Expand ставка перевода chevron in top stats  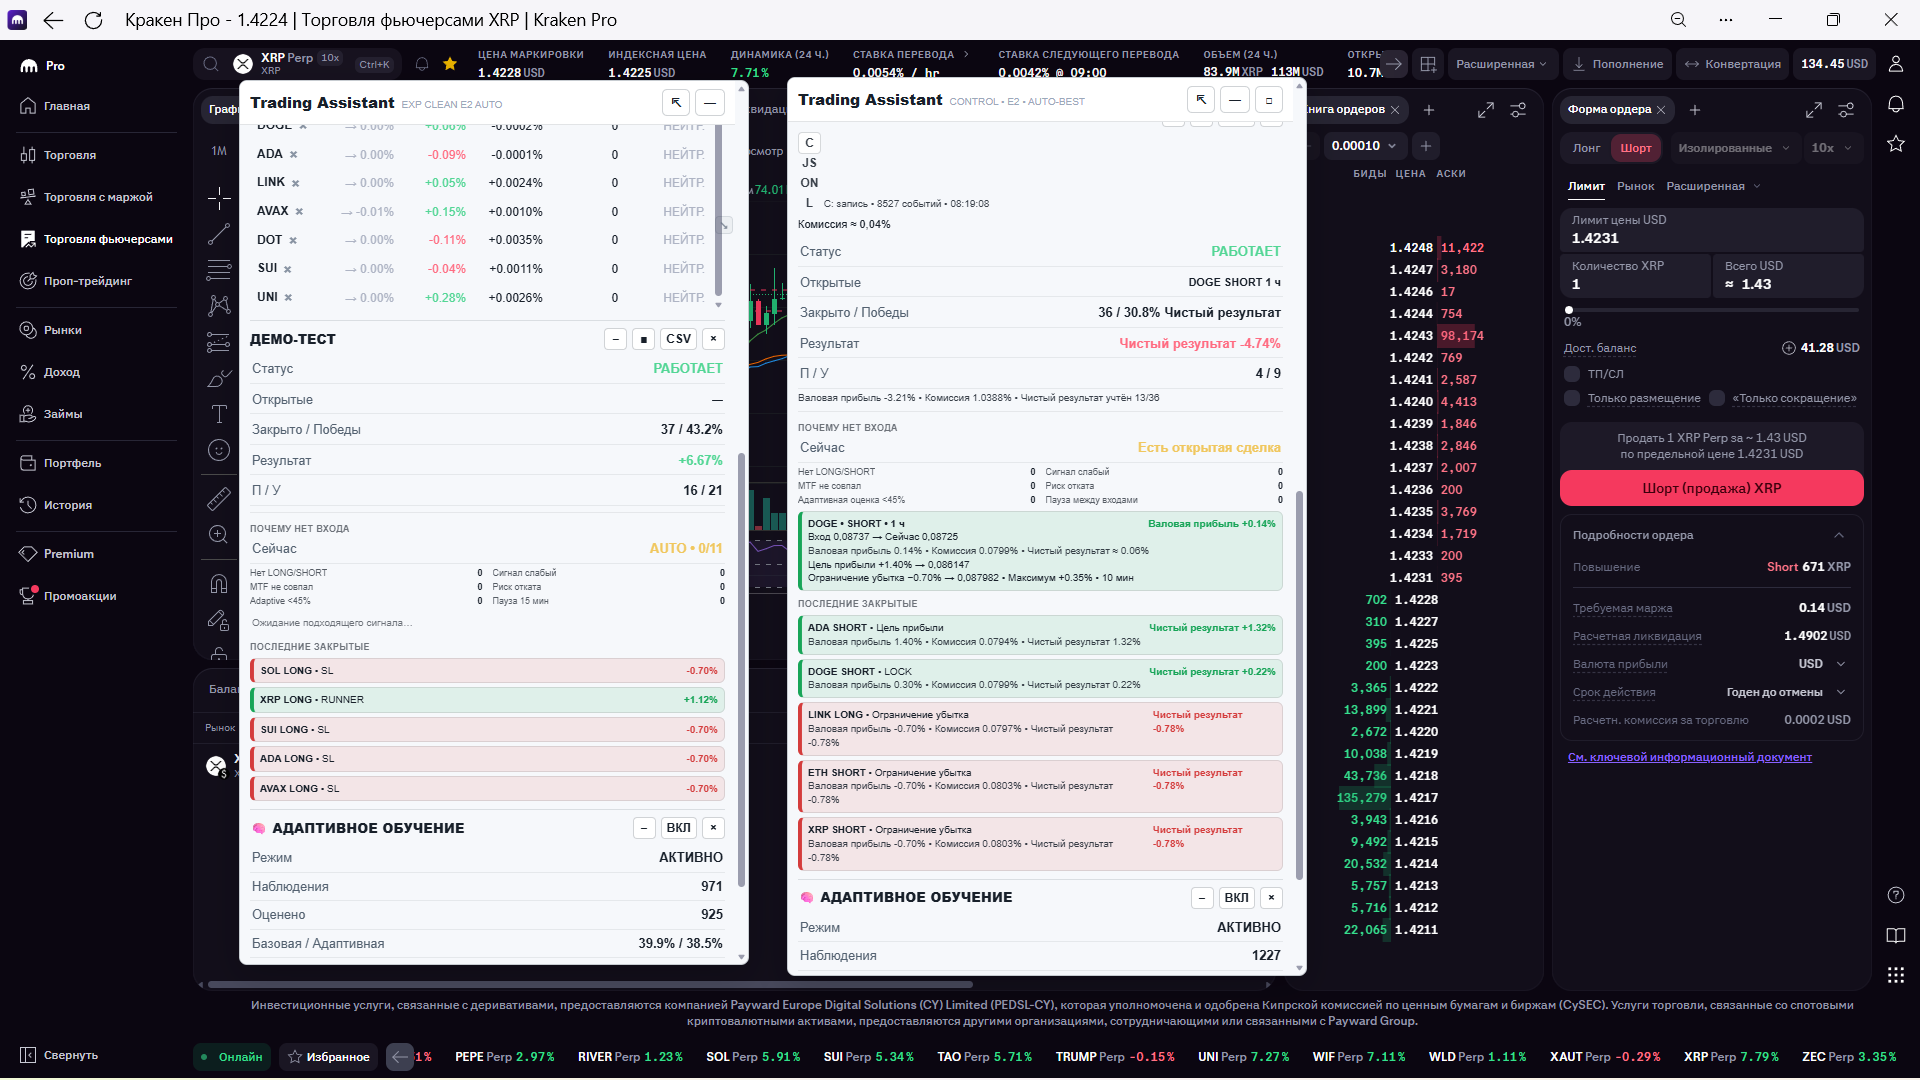click(966, 55)
